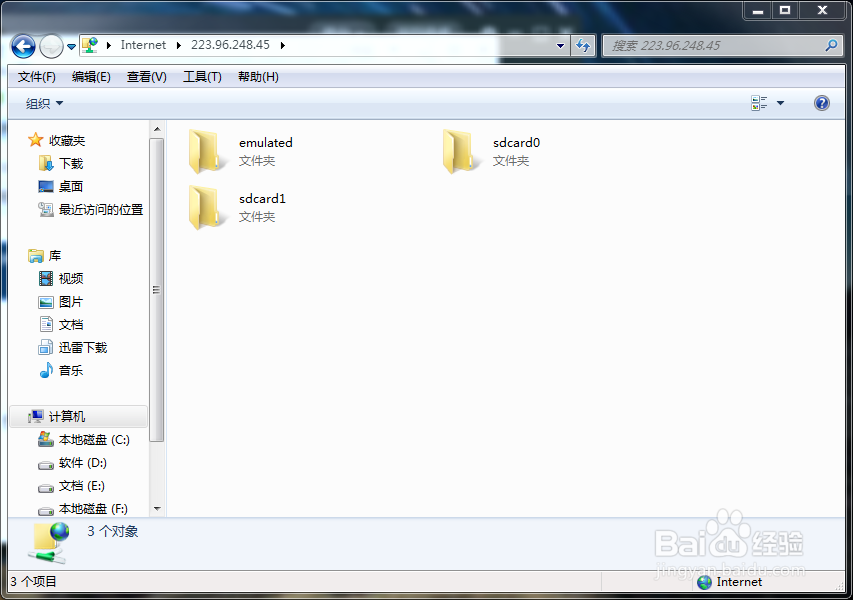Click the 3 个项目 status bar text
The width and height of the screenshot is (853, 600).
(x=33, y=582)
